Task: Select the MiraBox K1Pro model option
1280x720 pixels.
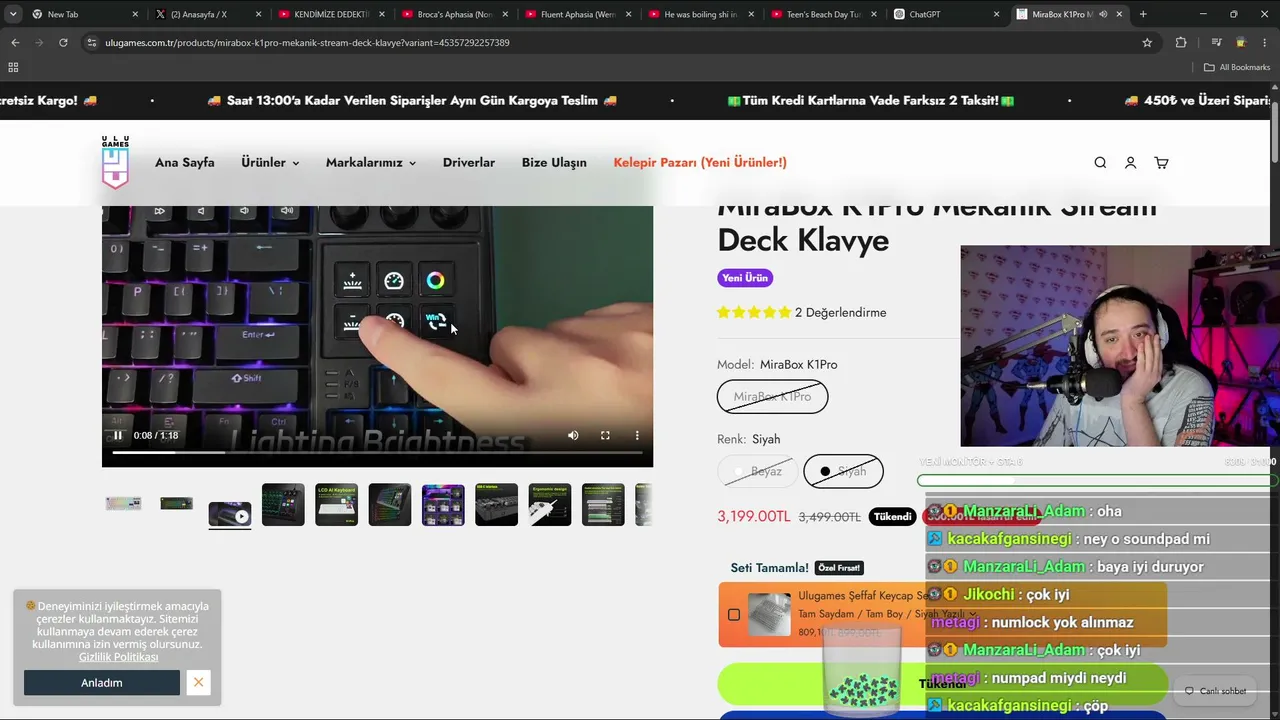Action: [x=772, y=397]
